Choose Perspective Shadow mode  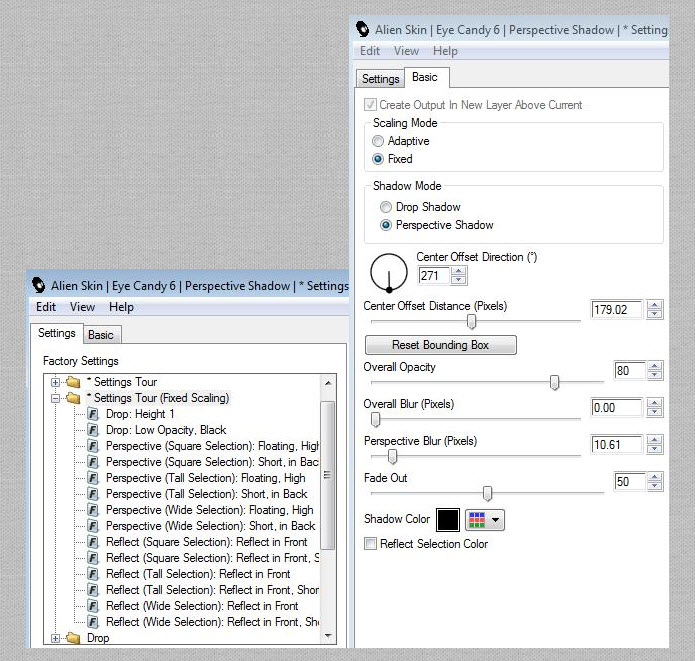click(386, 225)
